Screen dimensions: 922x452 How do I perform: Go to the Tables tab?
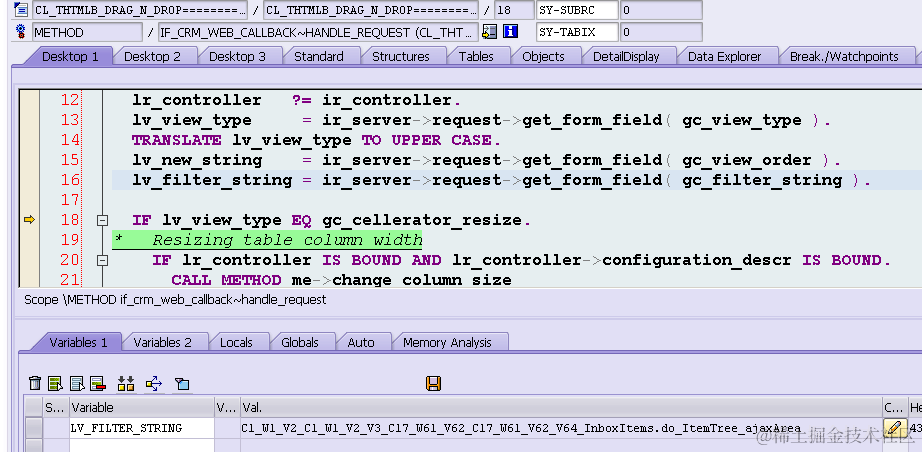pyautogui.click(x=476, y=56)
